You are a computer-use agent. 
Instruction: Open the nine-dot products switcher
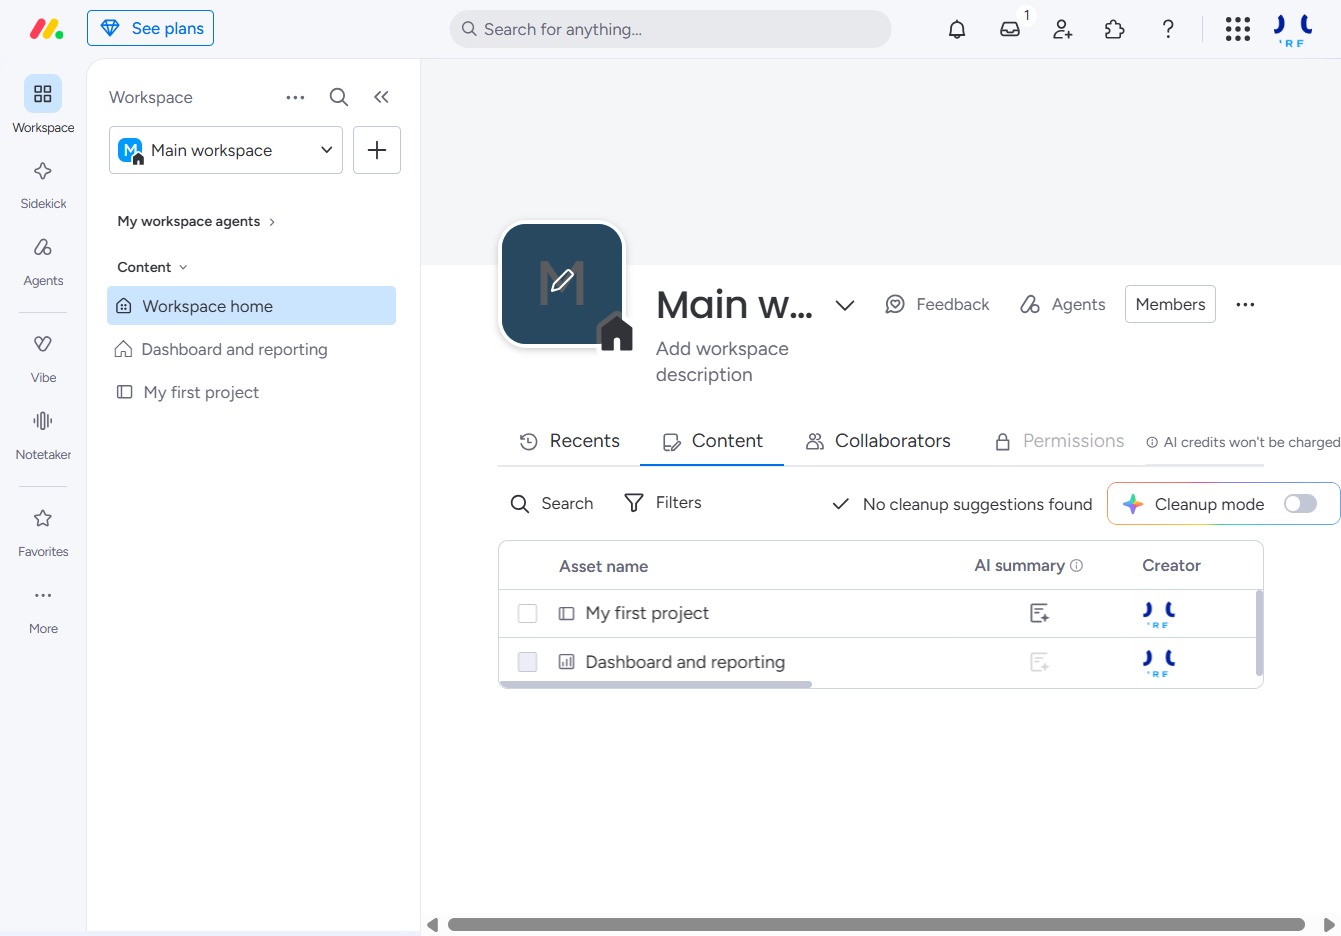coord(1238,29)
